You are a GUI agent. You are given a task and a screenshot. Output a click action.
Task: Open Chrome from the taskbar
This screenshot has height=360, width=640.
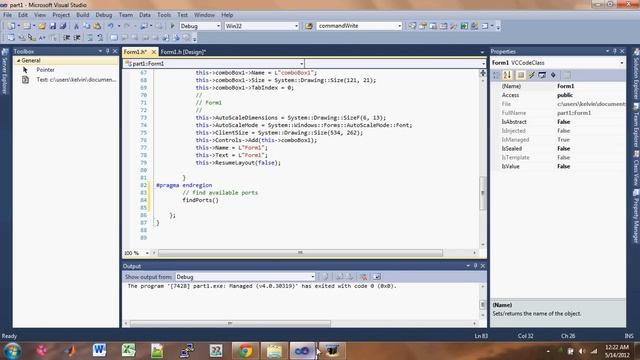click(x=245, y=351)
